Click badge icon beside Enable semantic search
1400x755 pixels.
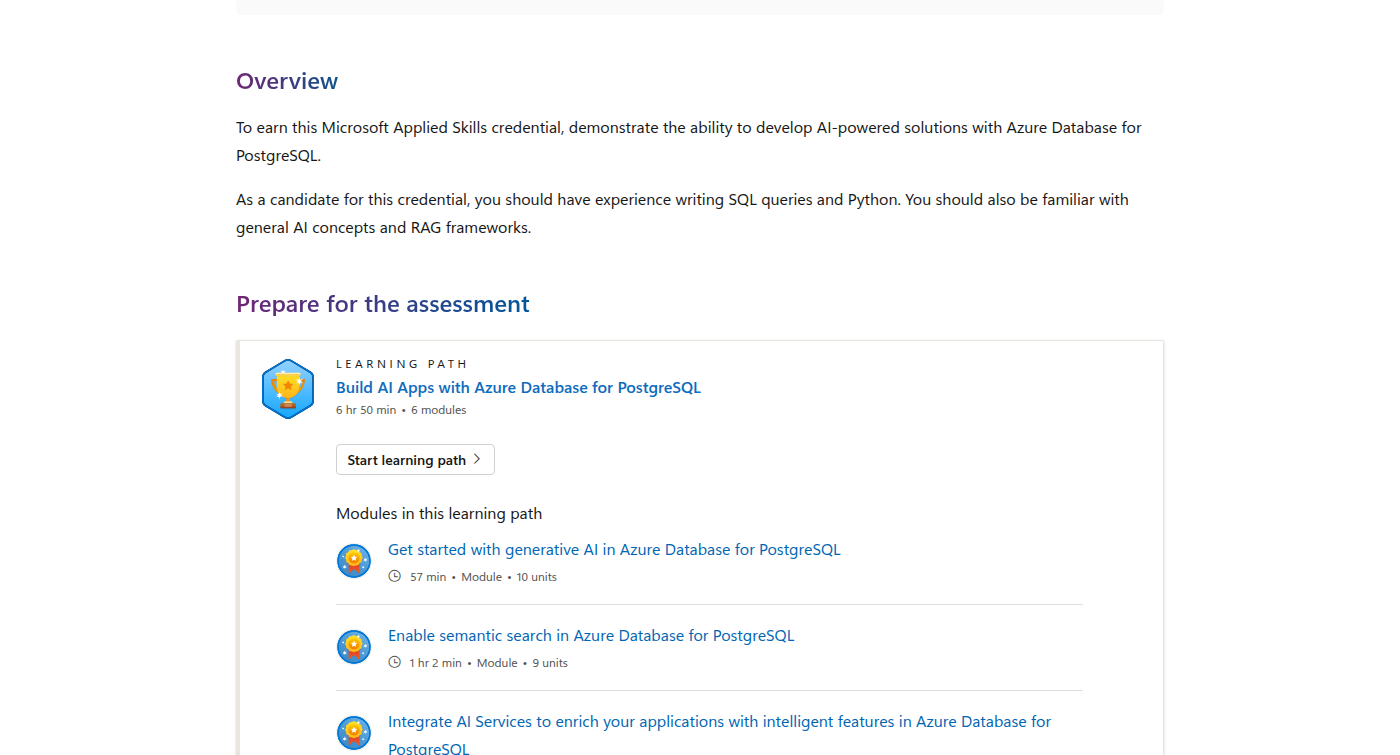click(x=354, y=647)
